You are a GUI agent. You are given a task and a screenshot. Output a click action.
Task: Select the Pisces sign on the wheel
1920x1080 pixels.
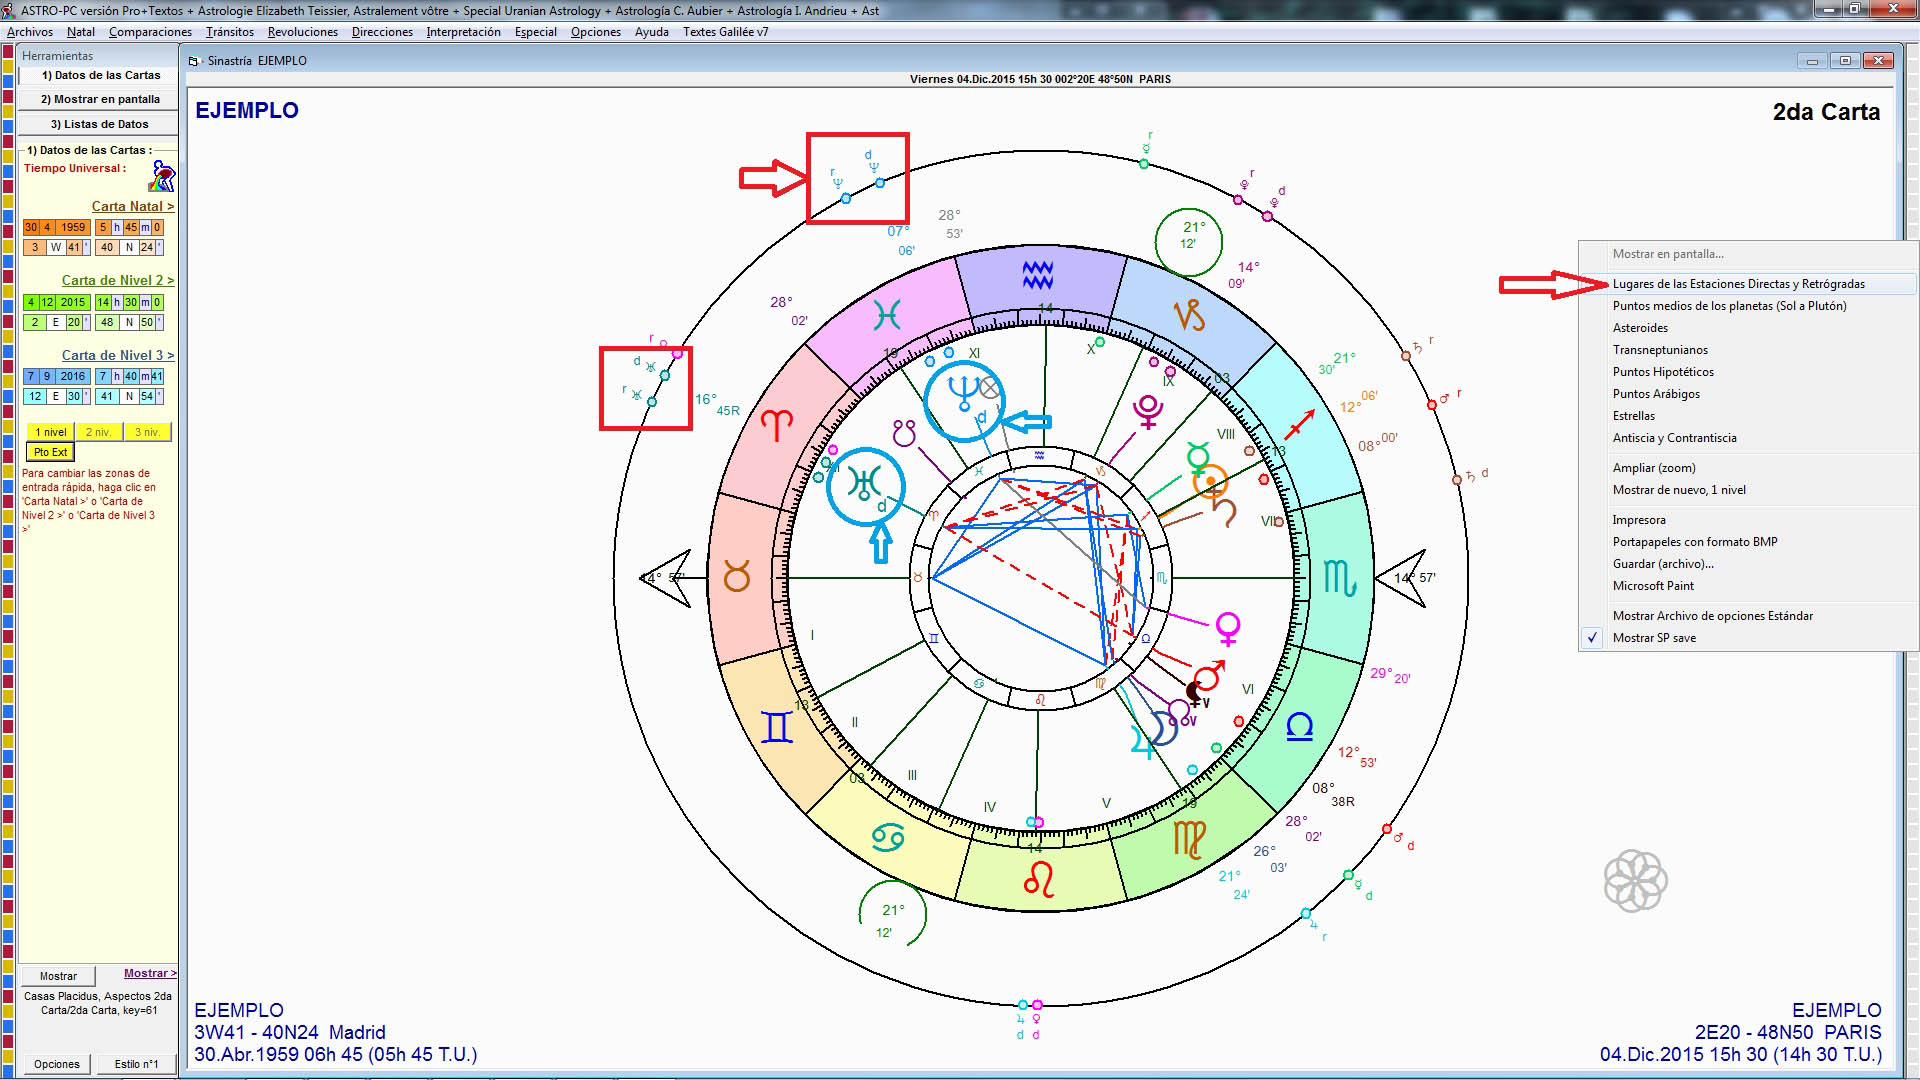click(887, 316)
